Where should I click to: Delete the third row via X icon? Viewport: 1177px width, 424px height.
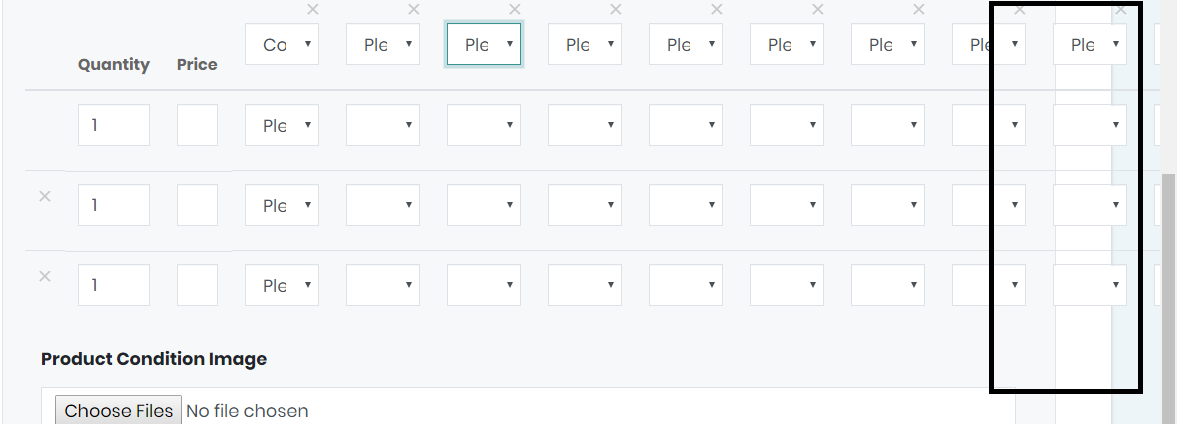pyautogui.click(x=44, y=276)
